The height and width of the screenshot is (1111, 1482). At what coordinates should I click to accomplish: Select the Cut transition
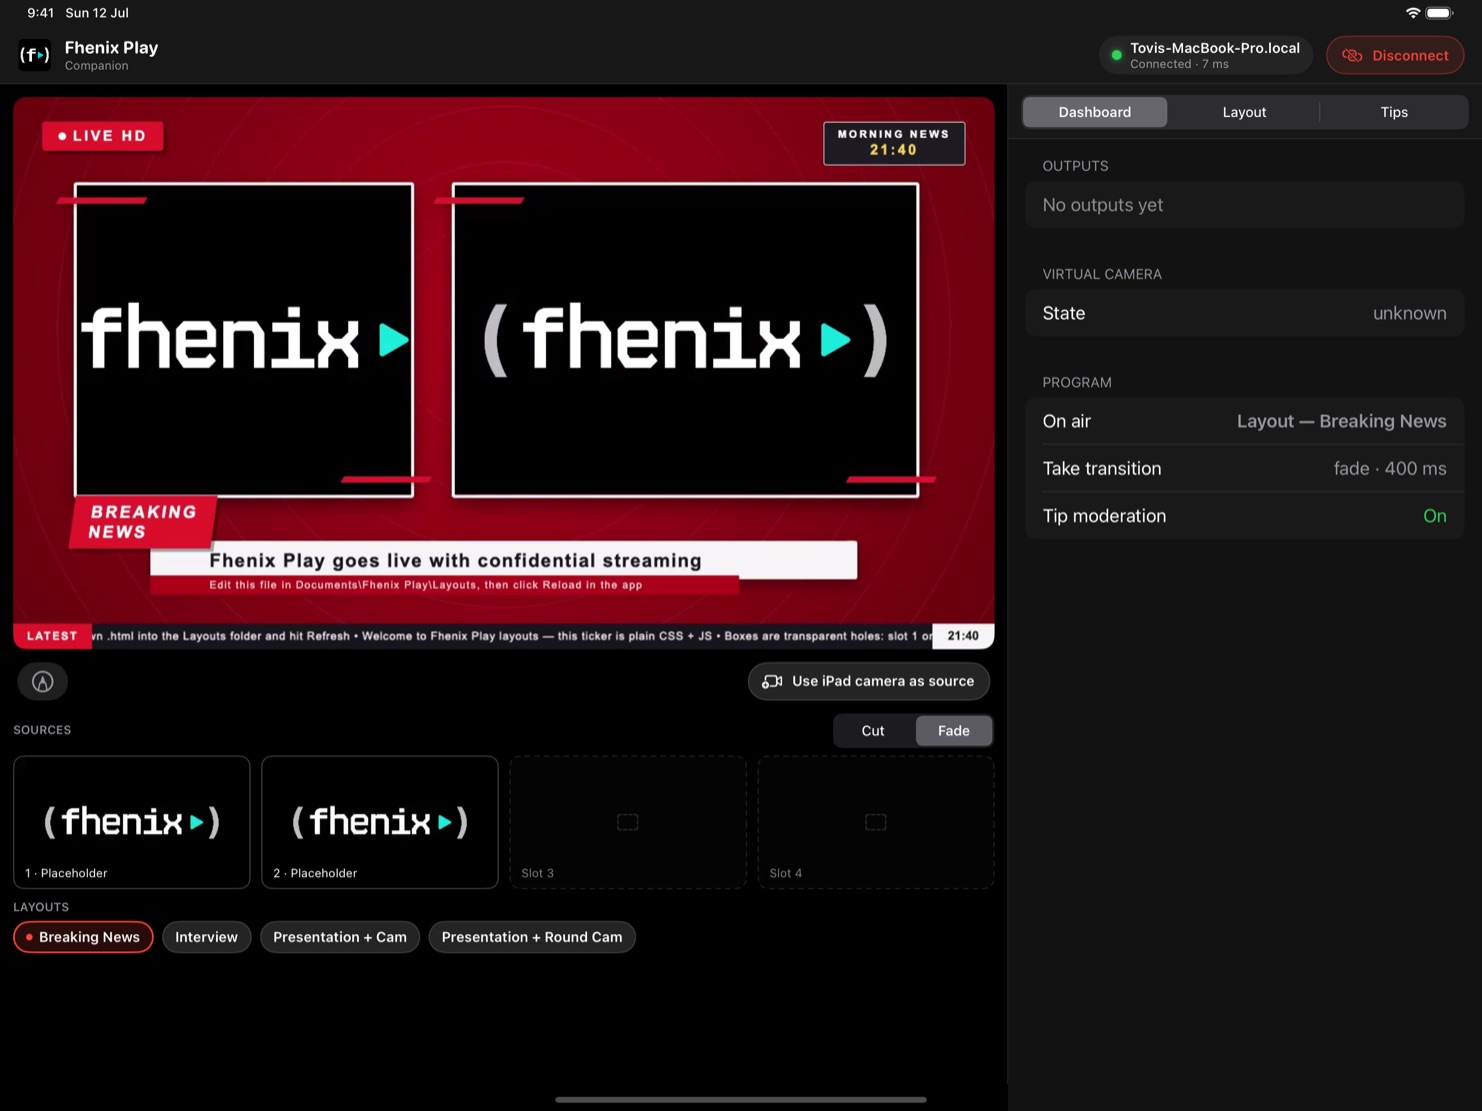pos(873,731)
